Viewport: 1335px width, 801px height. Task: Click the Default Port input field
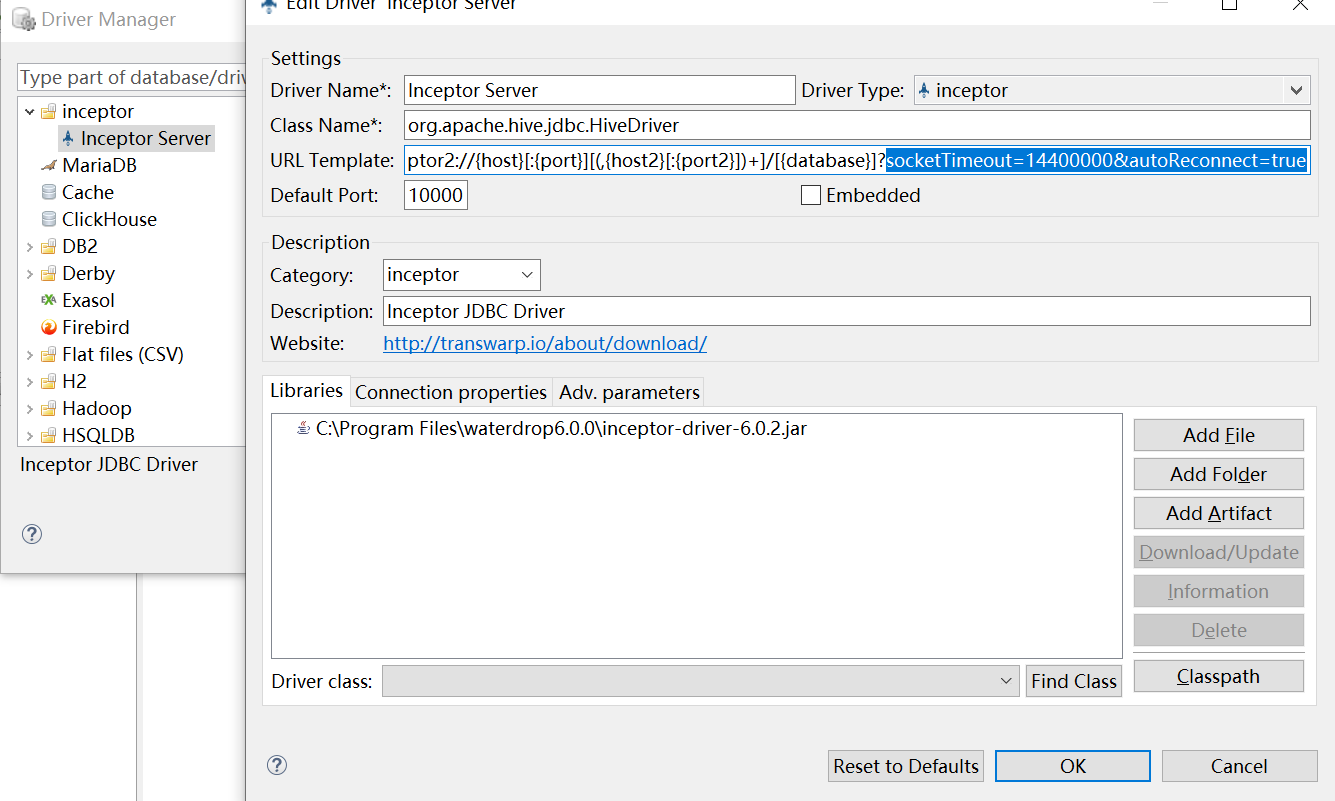tap(435, 195)
